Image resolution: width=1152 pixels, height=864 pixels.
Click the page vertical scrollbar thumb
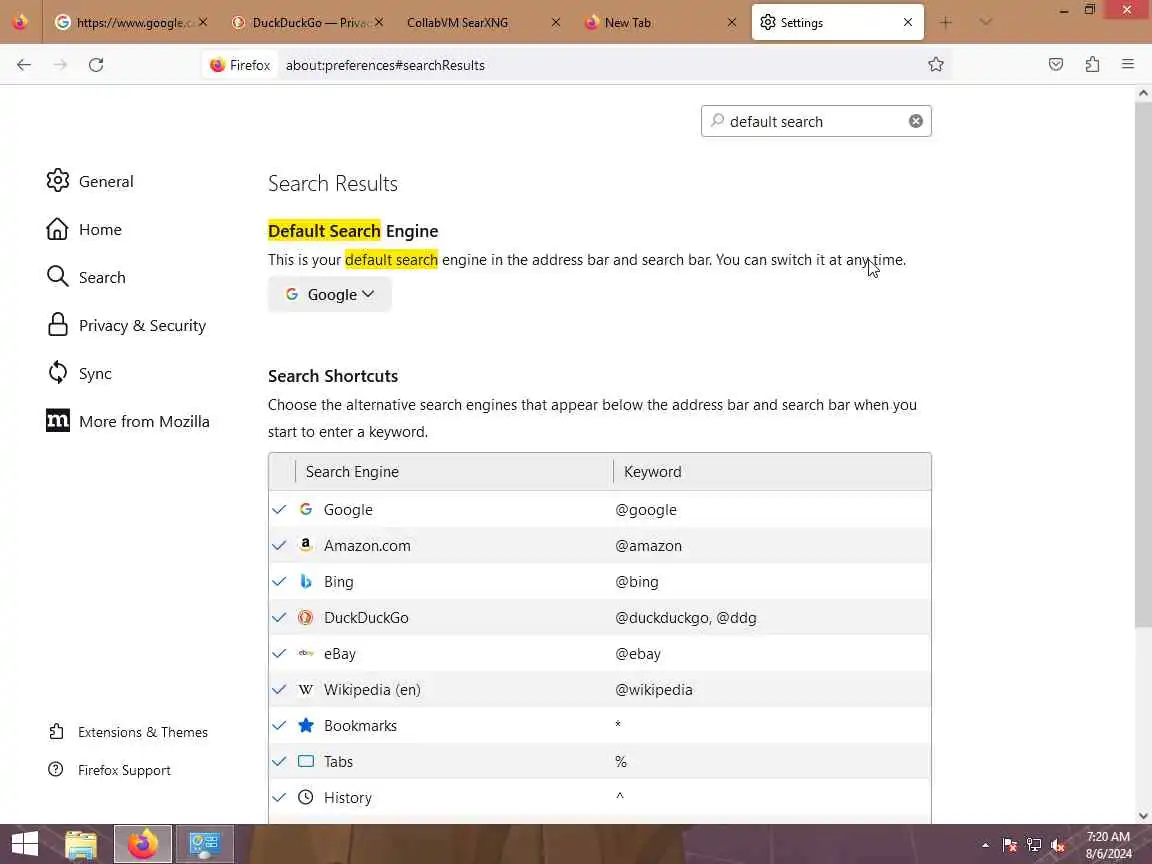[1142, 364]
